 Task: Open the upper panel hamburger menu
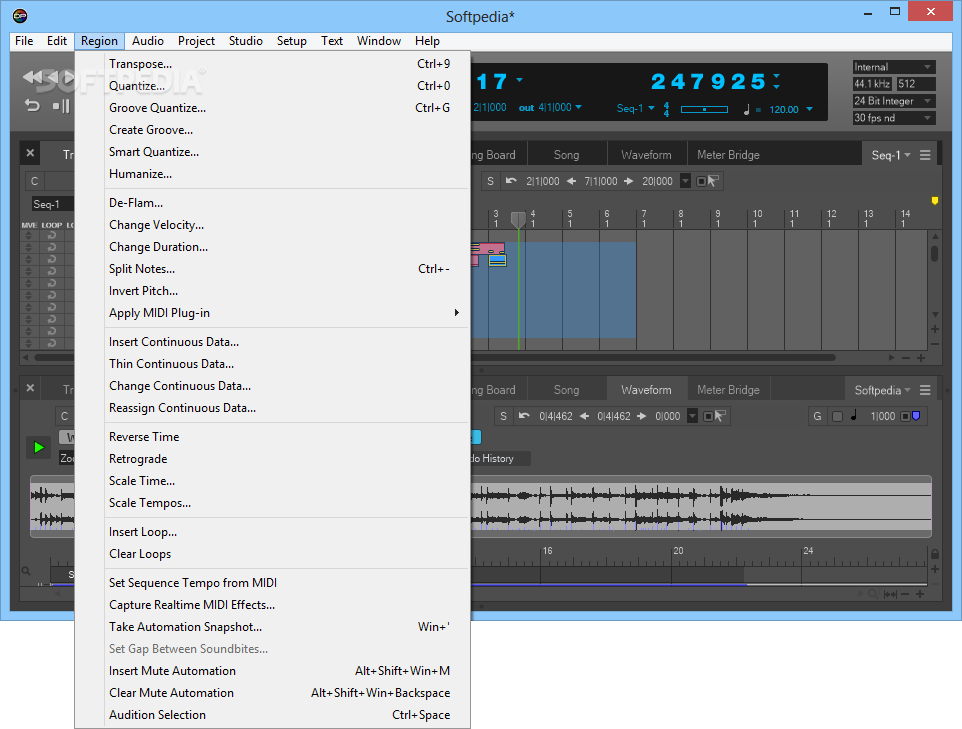[925, 155]
